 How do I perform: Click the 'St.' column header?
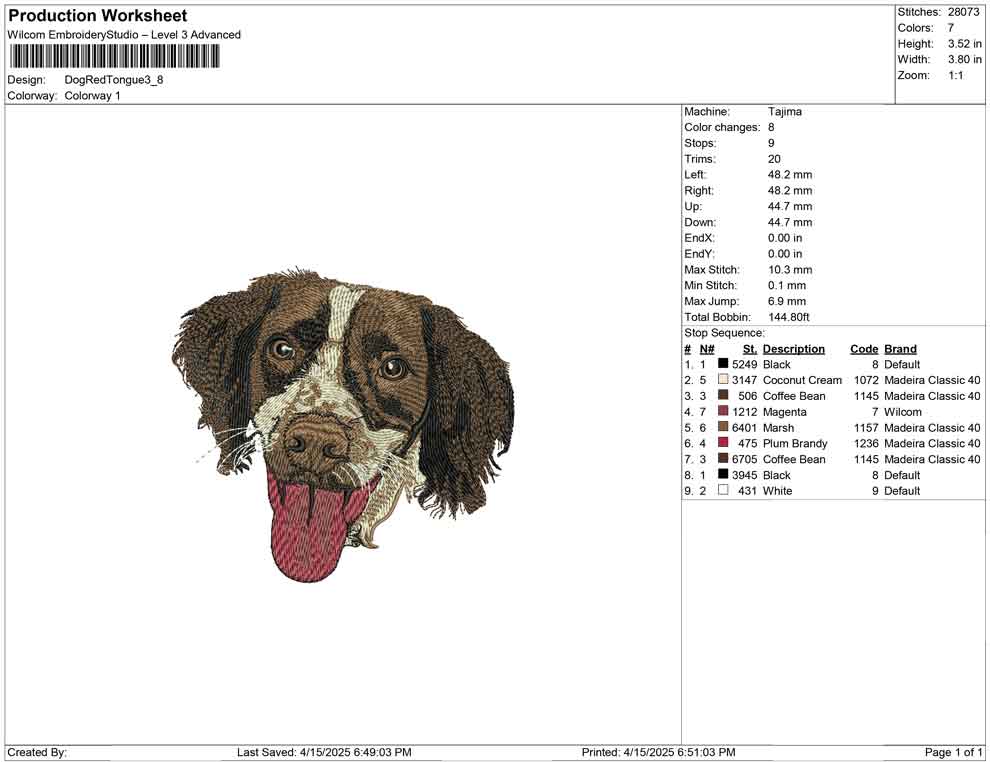(x=749, y=348)
